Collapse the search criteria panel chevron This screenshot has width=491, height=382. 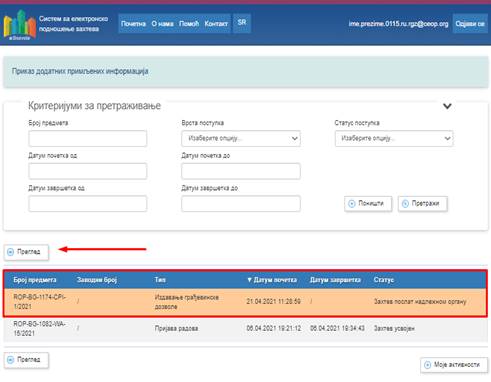pyautogui.click(x=447, y=106)
